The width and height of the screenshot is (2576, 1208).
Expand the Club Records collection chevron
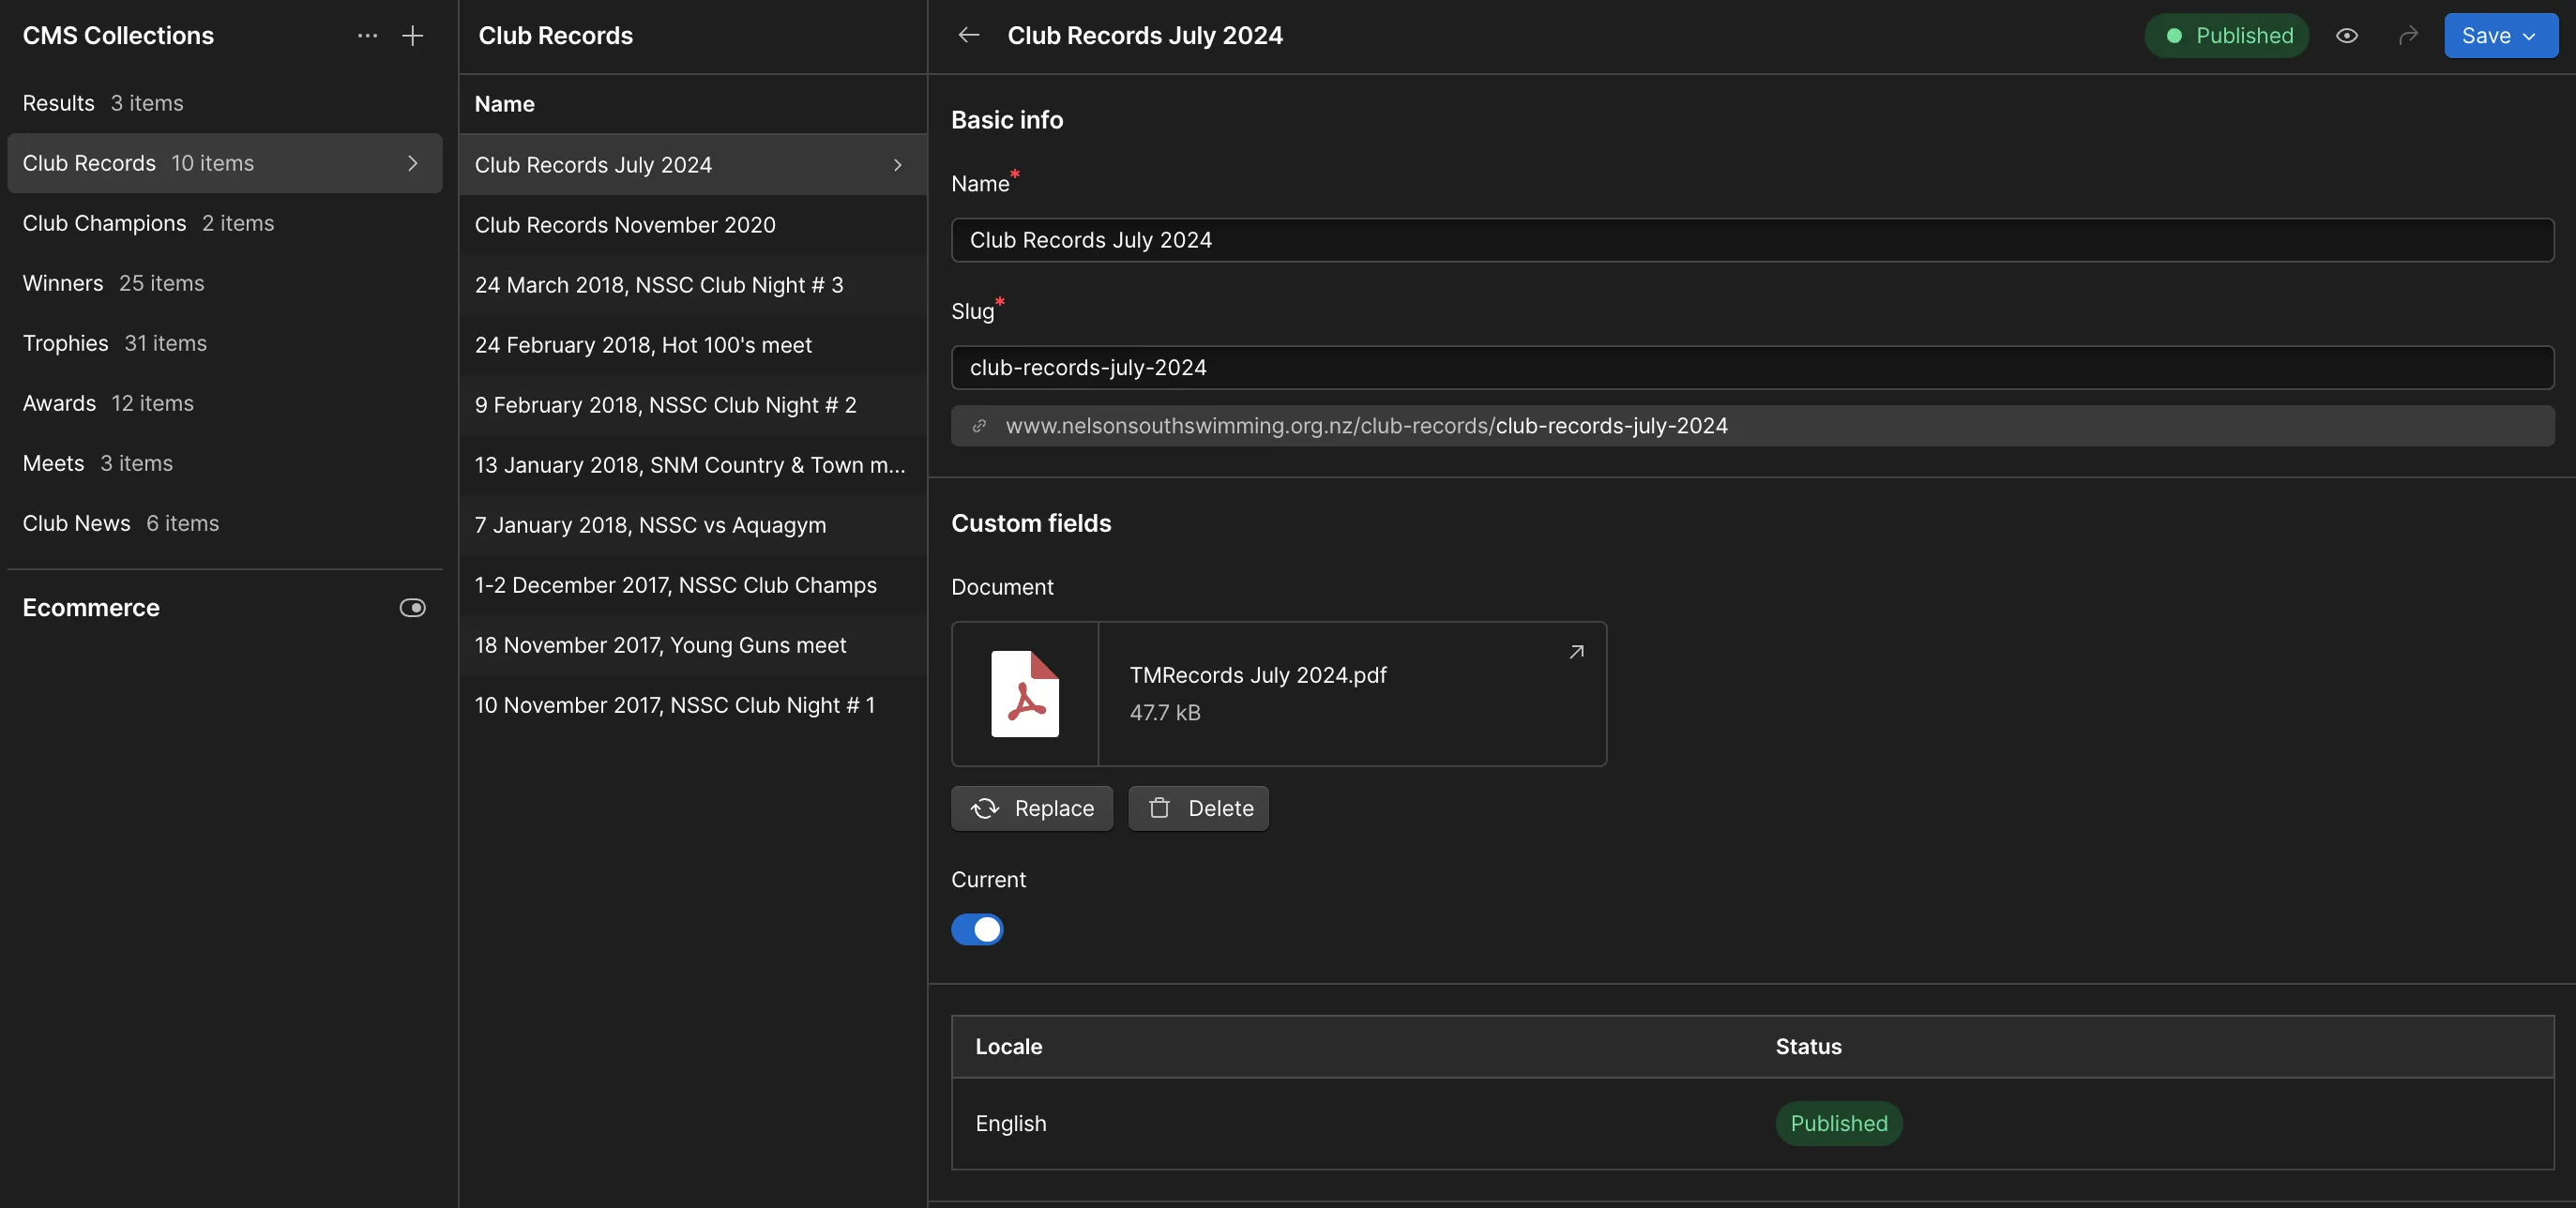coord(412,163)
